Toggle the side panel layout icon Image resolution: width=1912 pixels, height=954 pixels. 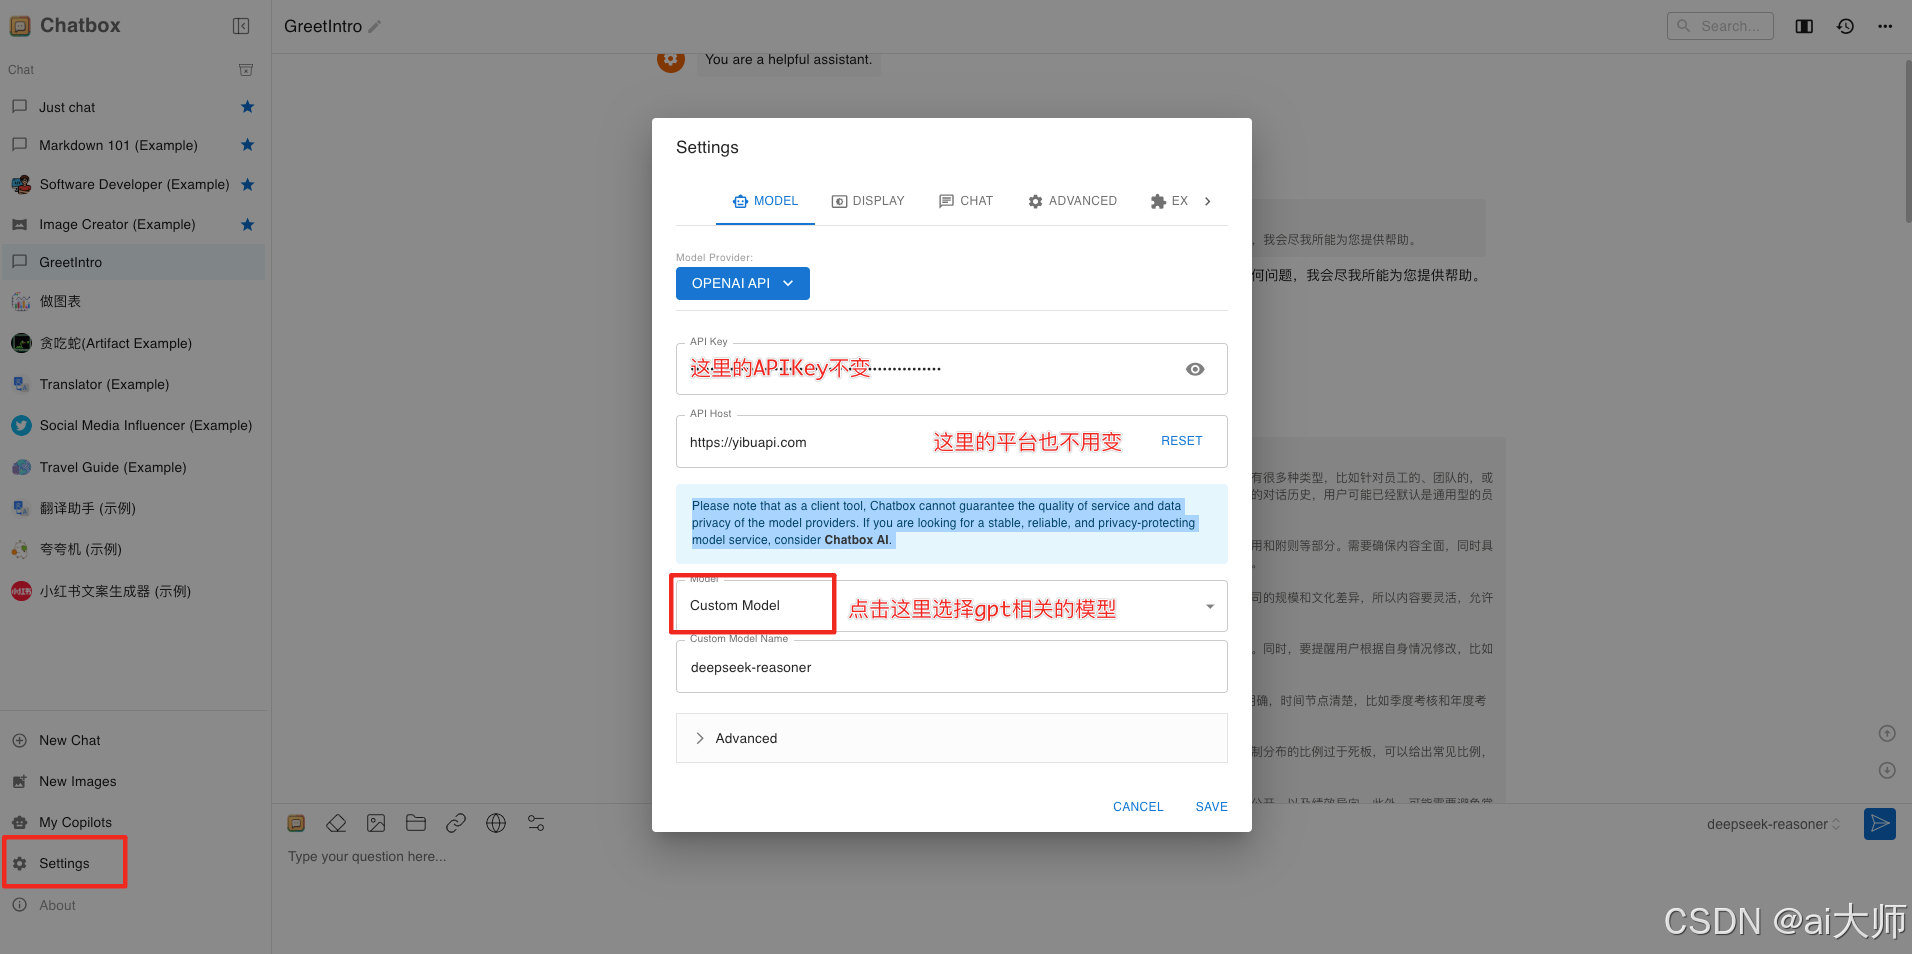coord(1804,26)
